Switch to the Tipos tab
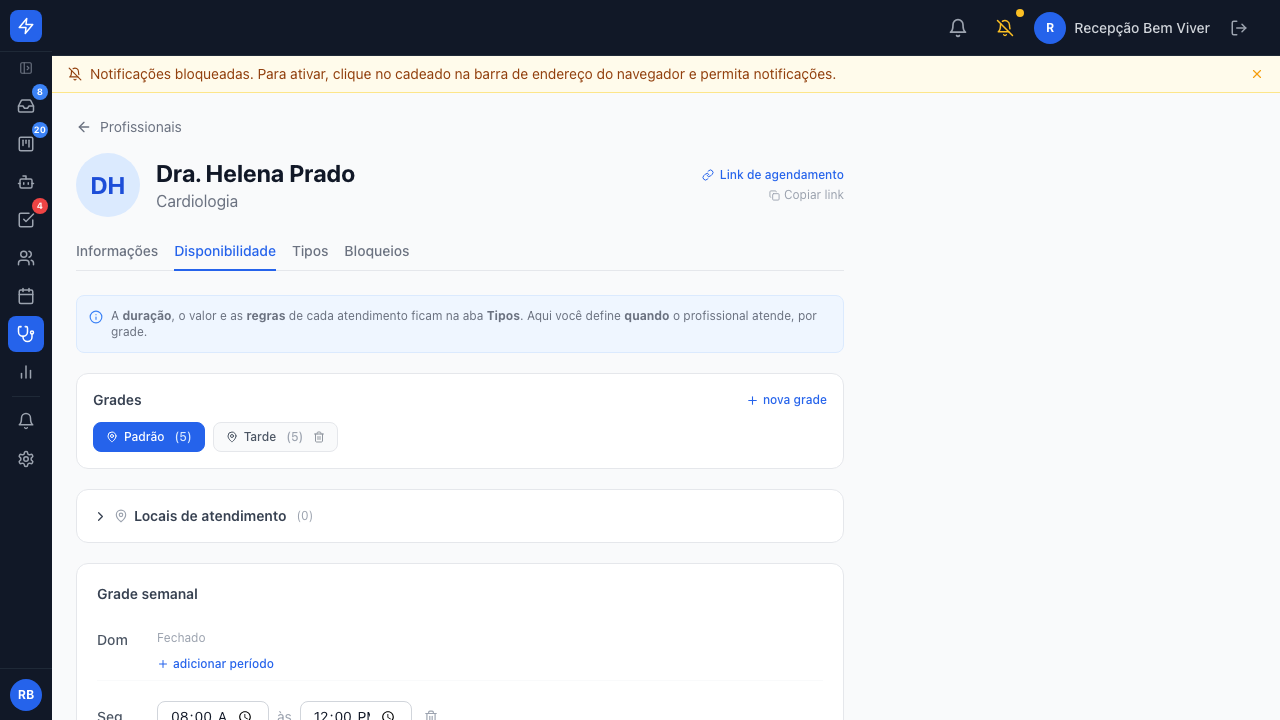 [310, 251]
